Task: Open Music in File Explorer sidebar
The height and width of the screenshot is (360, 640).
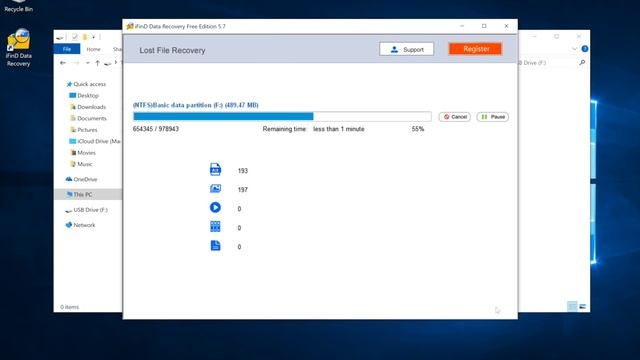Action: point(81,164)
